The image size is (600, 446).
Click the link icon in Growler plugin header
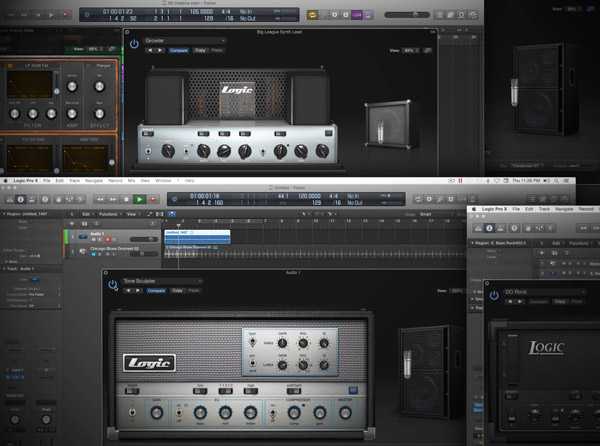coord(428,50)
